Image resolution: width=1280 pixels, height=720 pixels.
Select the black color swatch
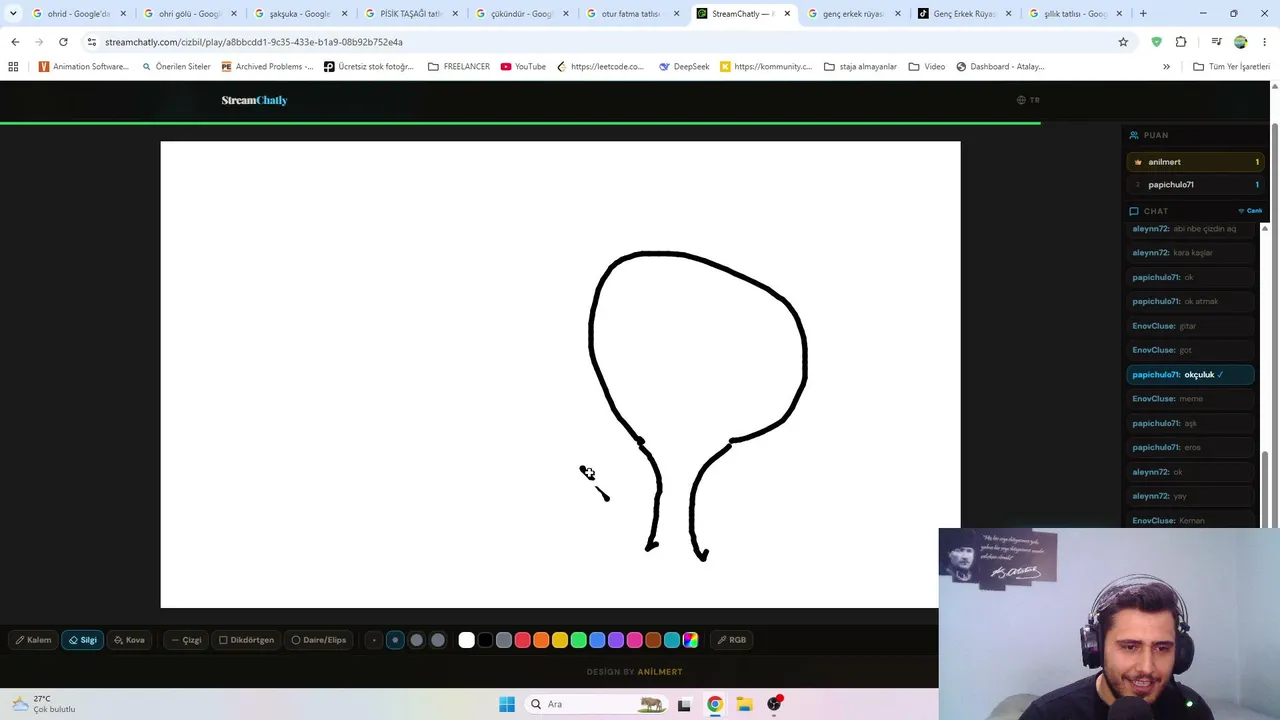(485, 640)
